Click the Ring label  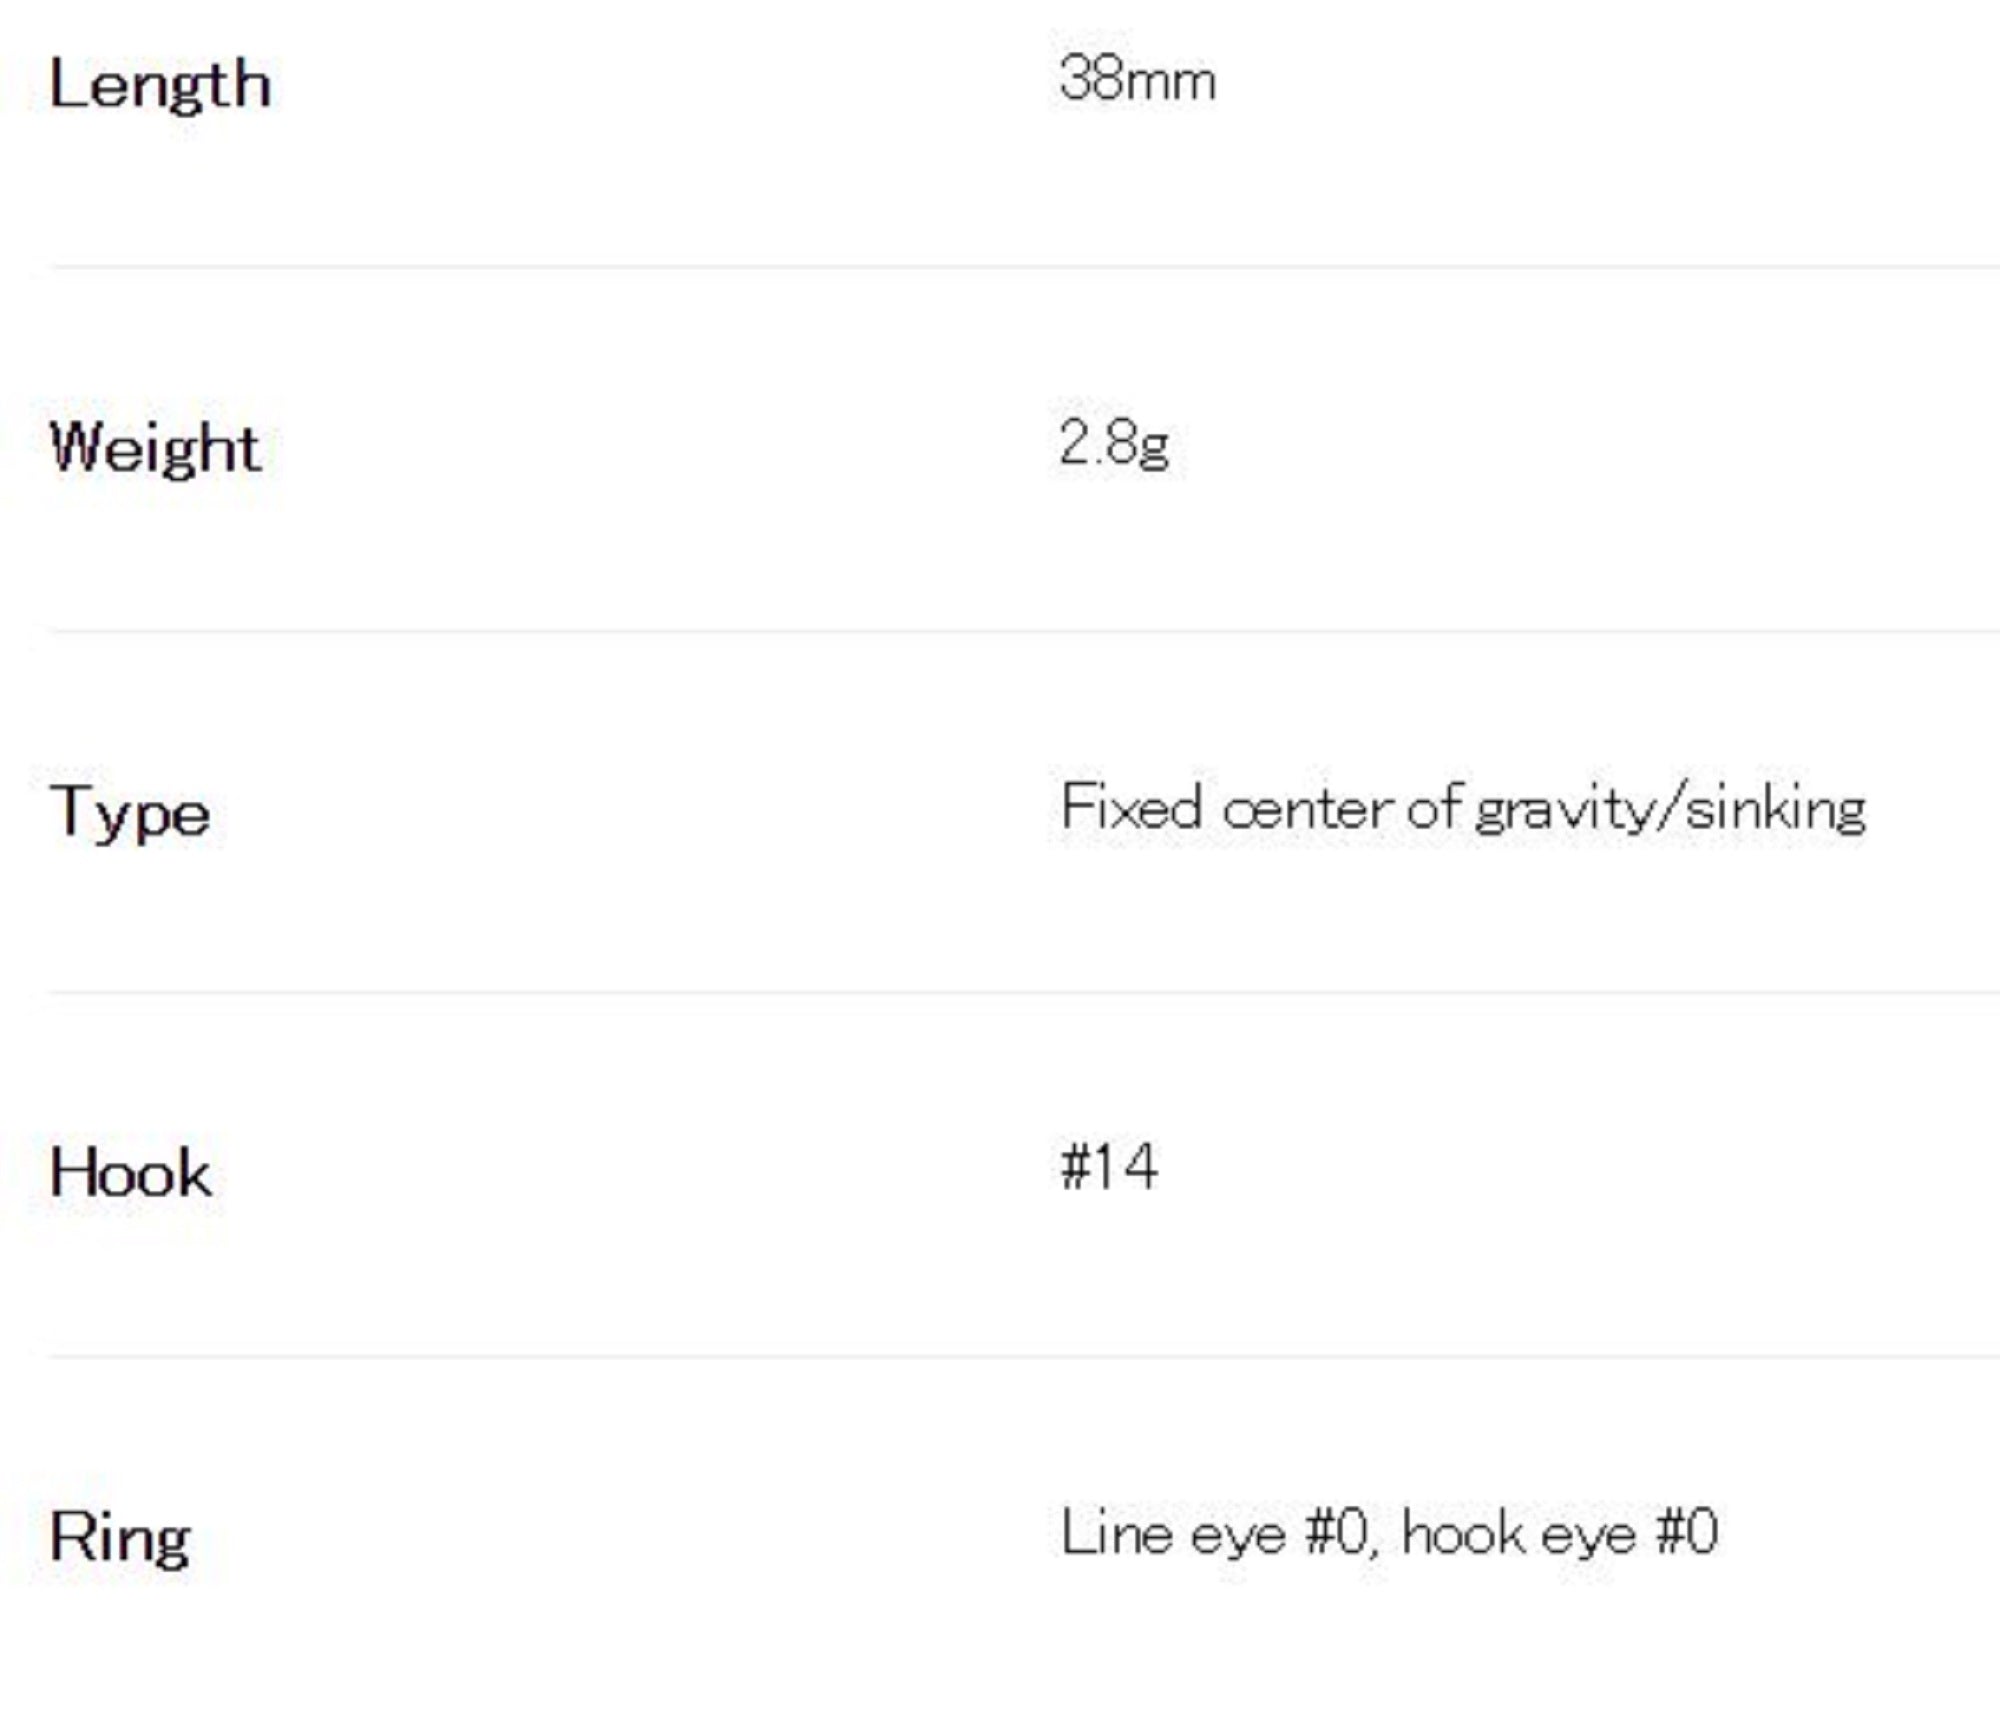[x=120, y=1537]
